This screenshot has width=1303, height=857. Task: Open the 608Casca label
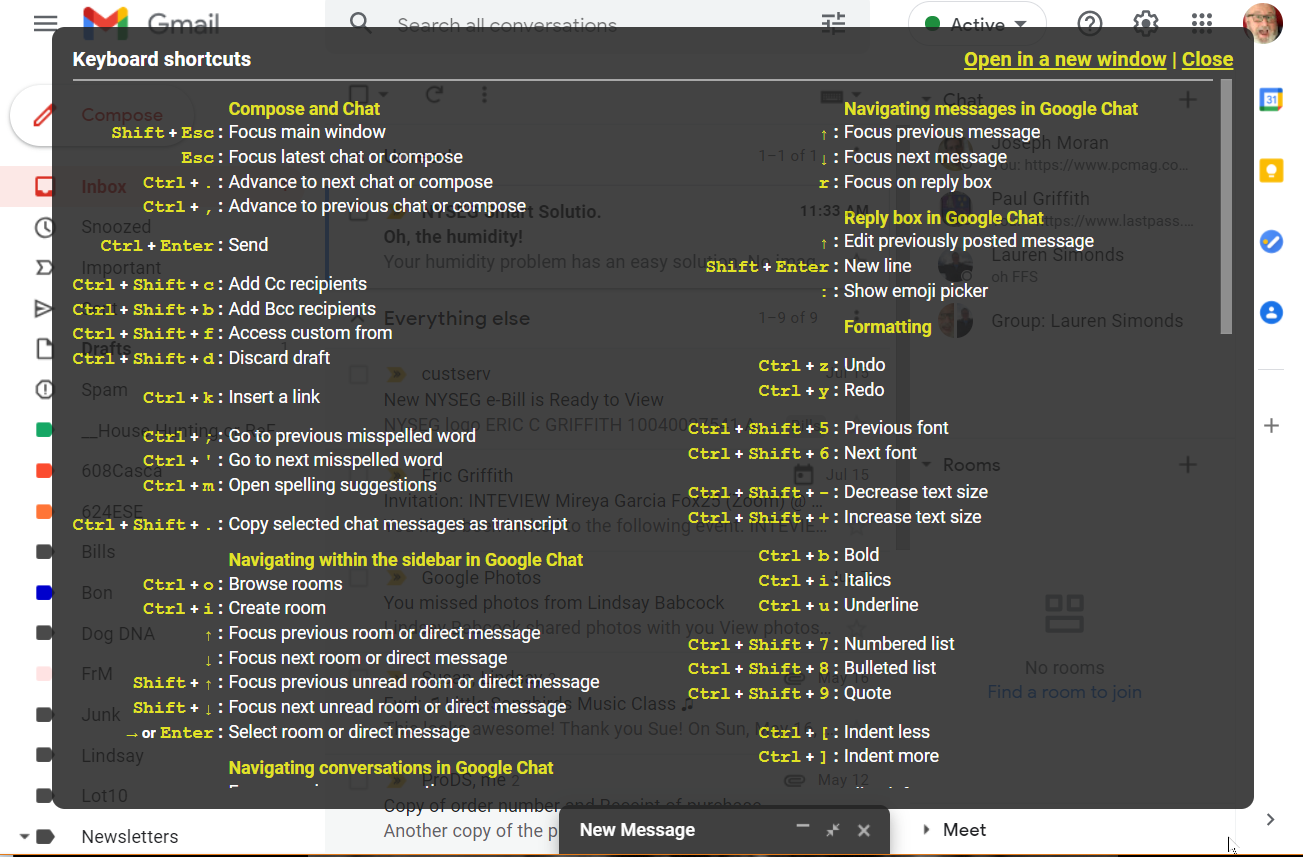[122, 471]
